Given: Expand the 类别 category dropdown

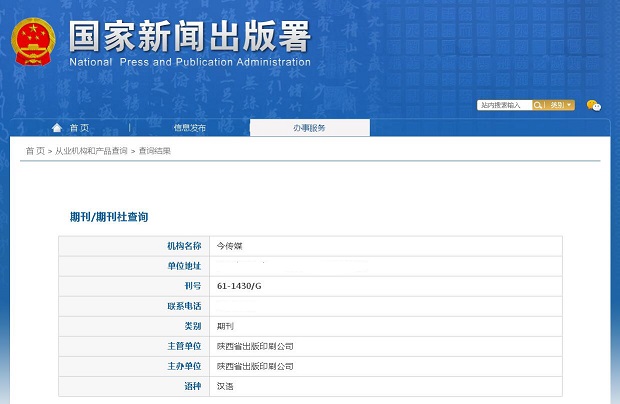Looking at the screenshot, I should point(561,105).
